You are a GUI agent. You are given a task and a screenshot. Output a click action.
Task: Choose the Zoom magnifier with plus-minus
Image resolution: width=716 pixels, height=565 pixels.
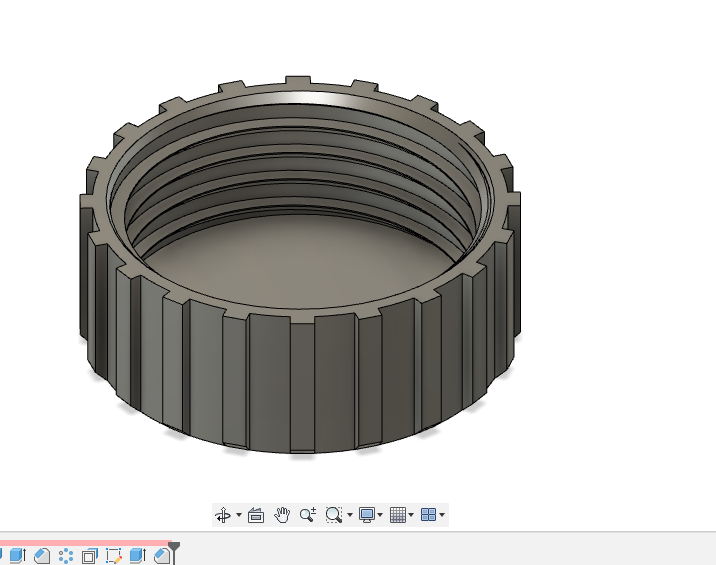[x=307, y=515]
